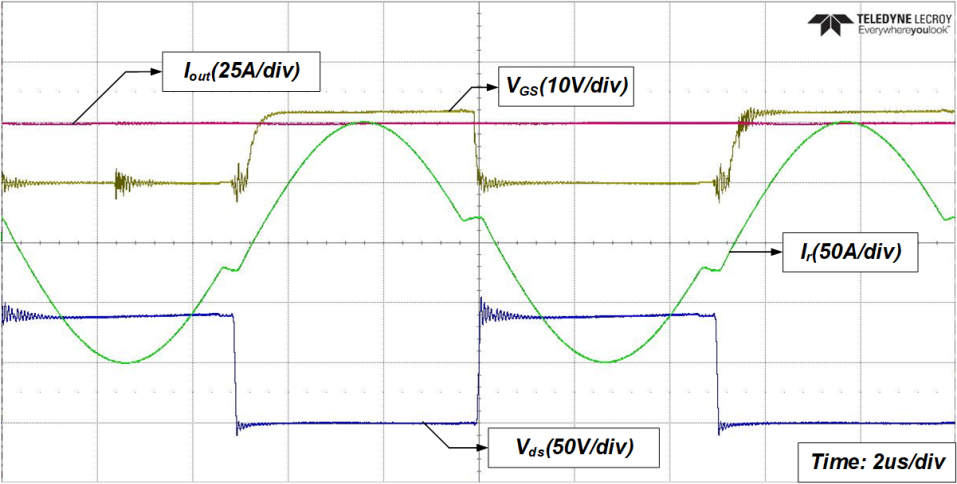Click first trough of green Ir waveform
Viewport: 957px width, 484px height.
pyautogui.click(x=125, y=361)
